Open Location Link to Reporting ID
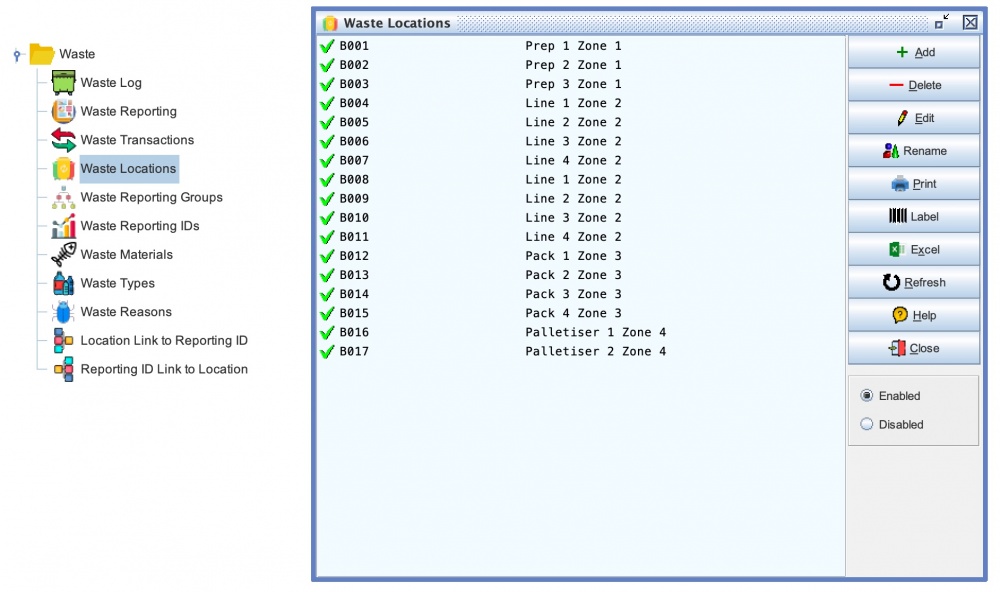1000x592 pixels. click(164, 340)
